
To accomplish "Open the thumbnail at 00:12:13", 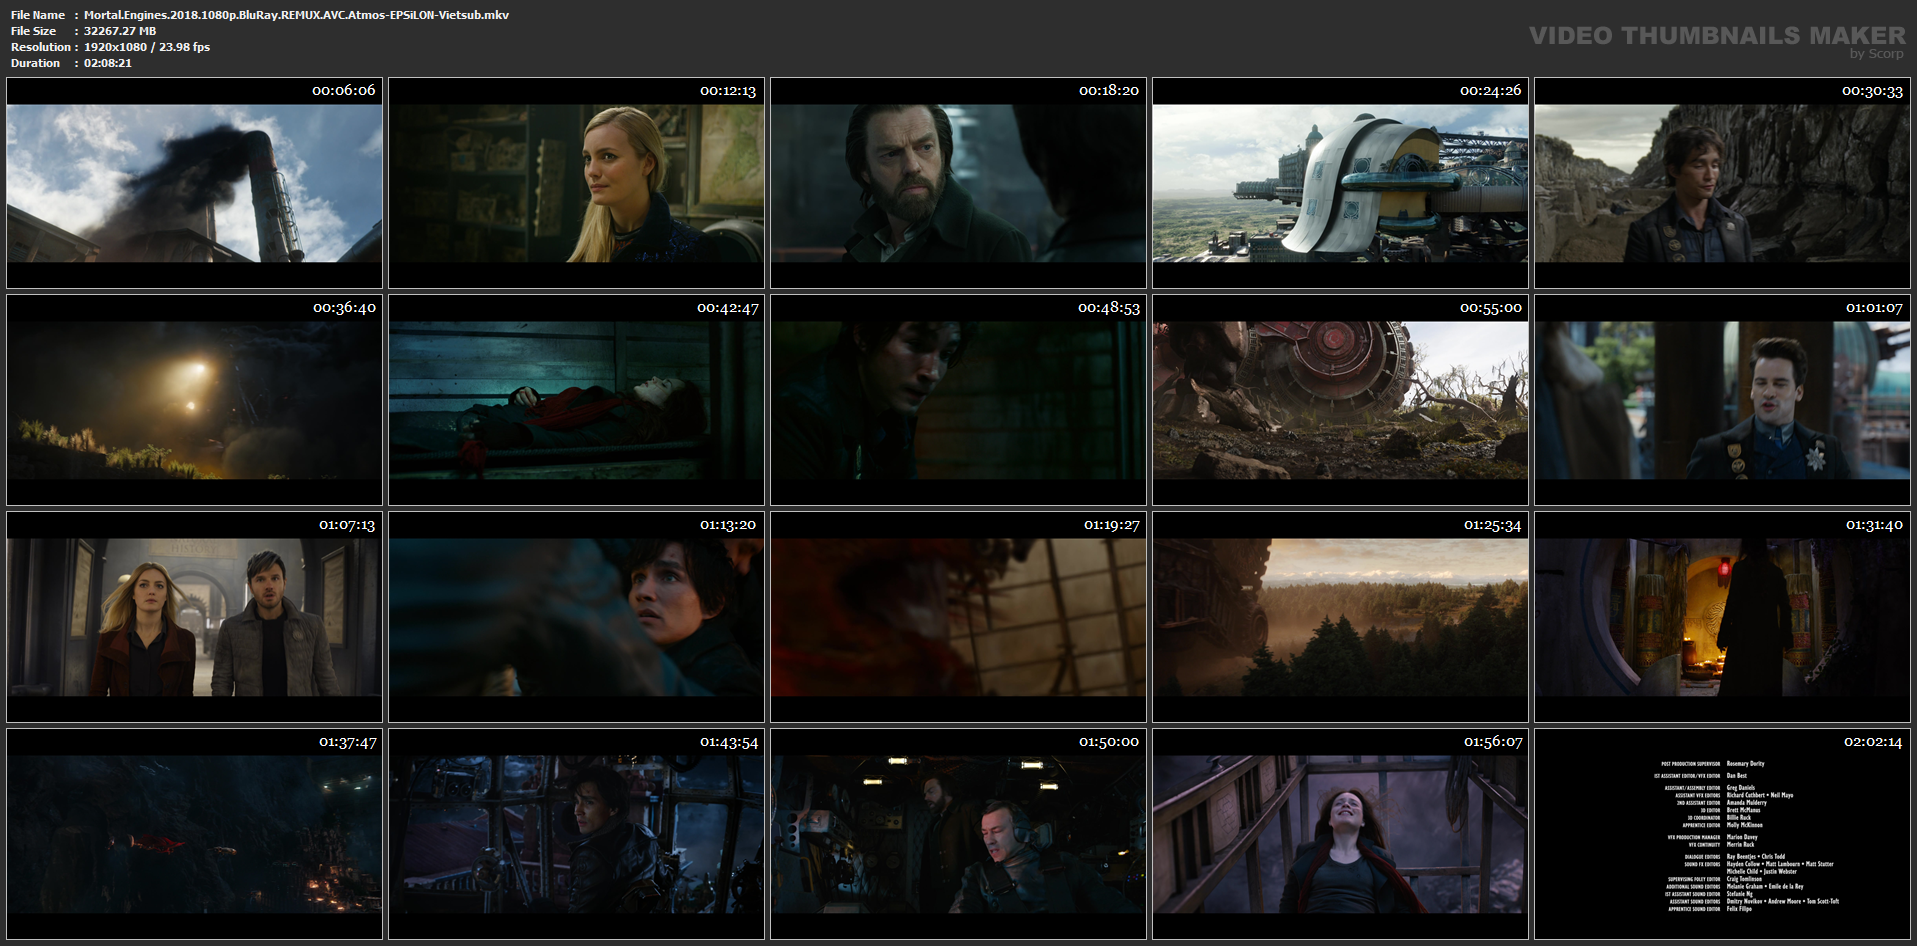I will 576,183.
